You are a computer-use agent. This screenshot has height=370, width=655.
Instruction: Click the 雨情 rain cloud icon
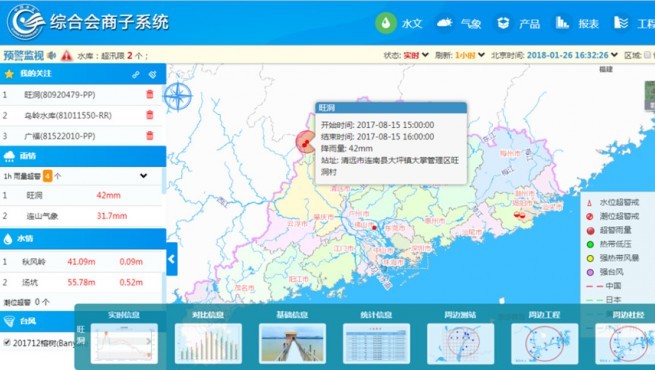9,156
